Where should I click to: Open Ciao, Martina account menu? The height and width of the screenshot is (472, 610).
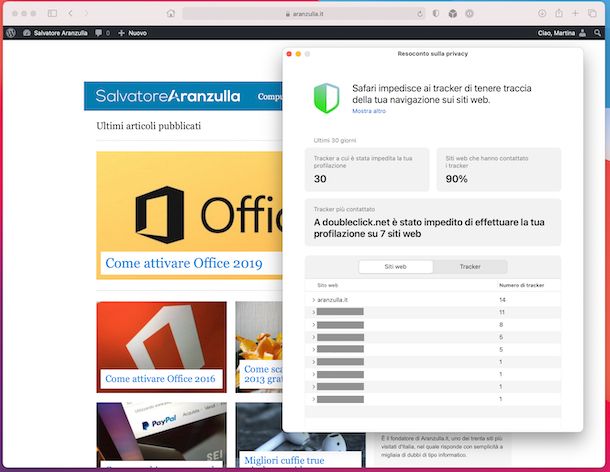[556, 33]
